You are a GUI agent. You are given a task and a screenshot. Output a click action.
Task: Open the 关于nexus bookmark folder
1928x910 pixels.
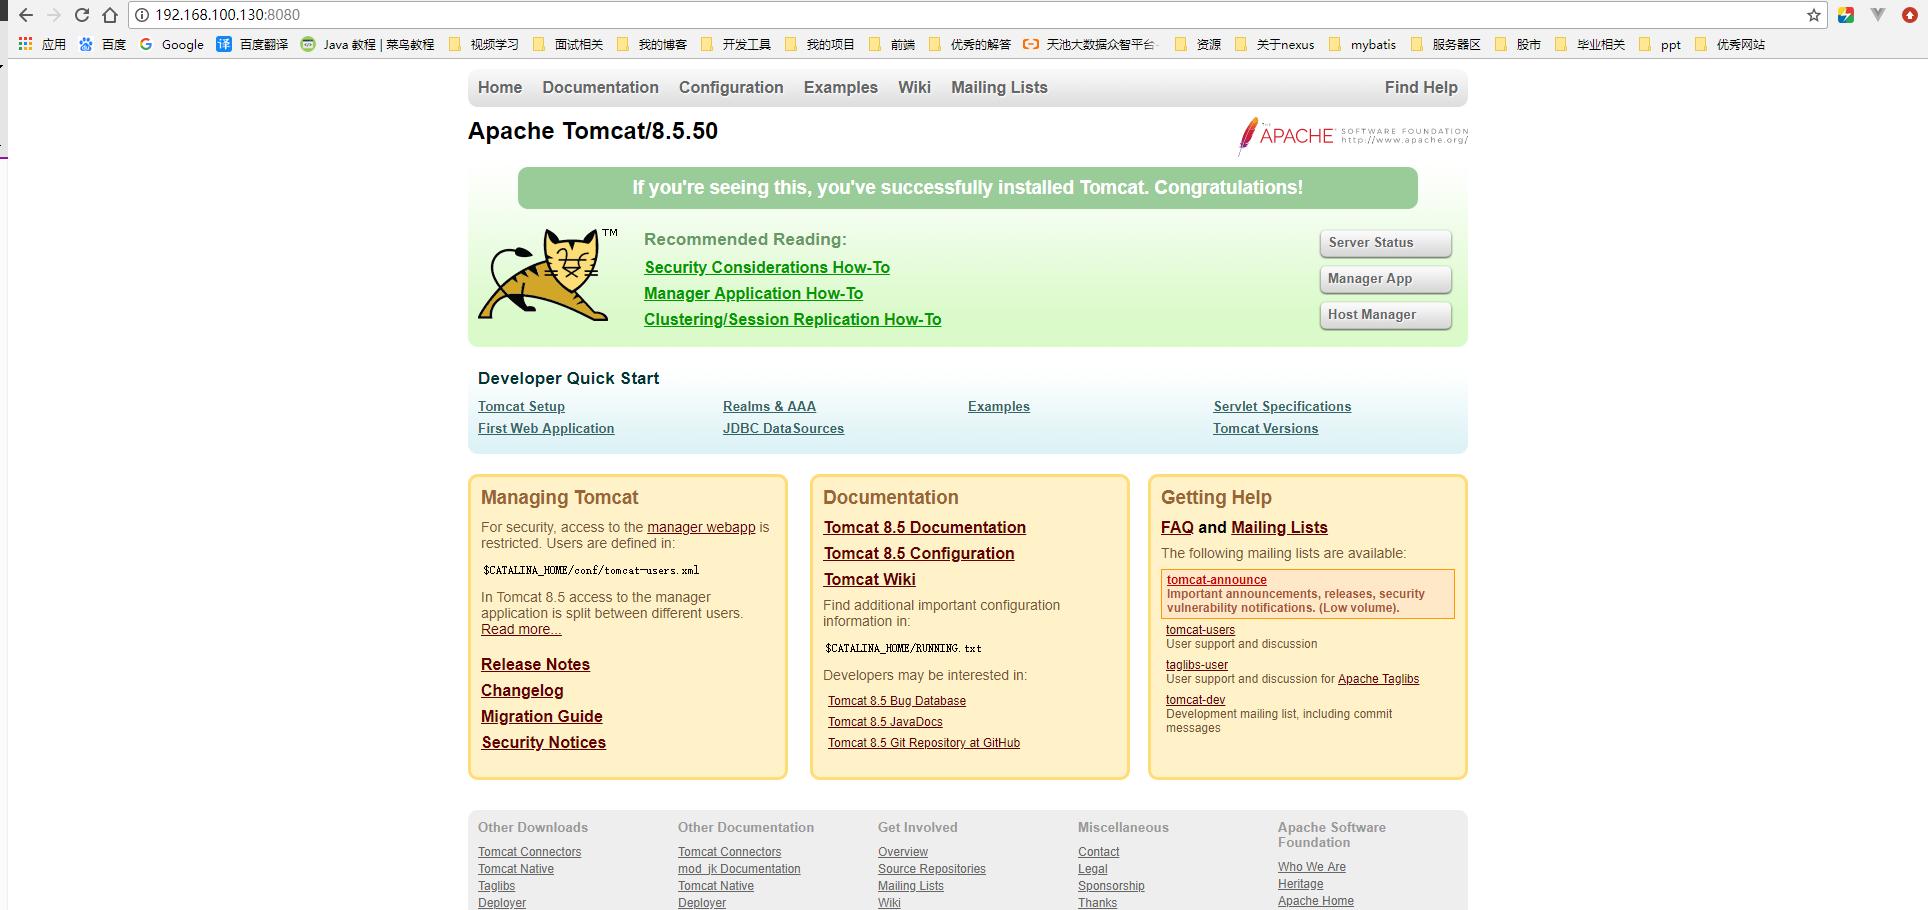[1274, 44]
